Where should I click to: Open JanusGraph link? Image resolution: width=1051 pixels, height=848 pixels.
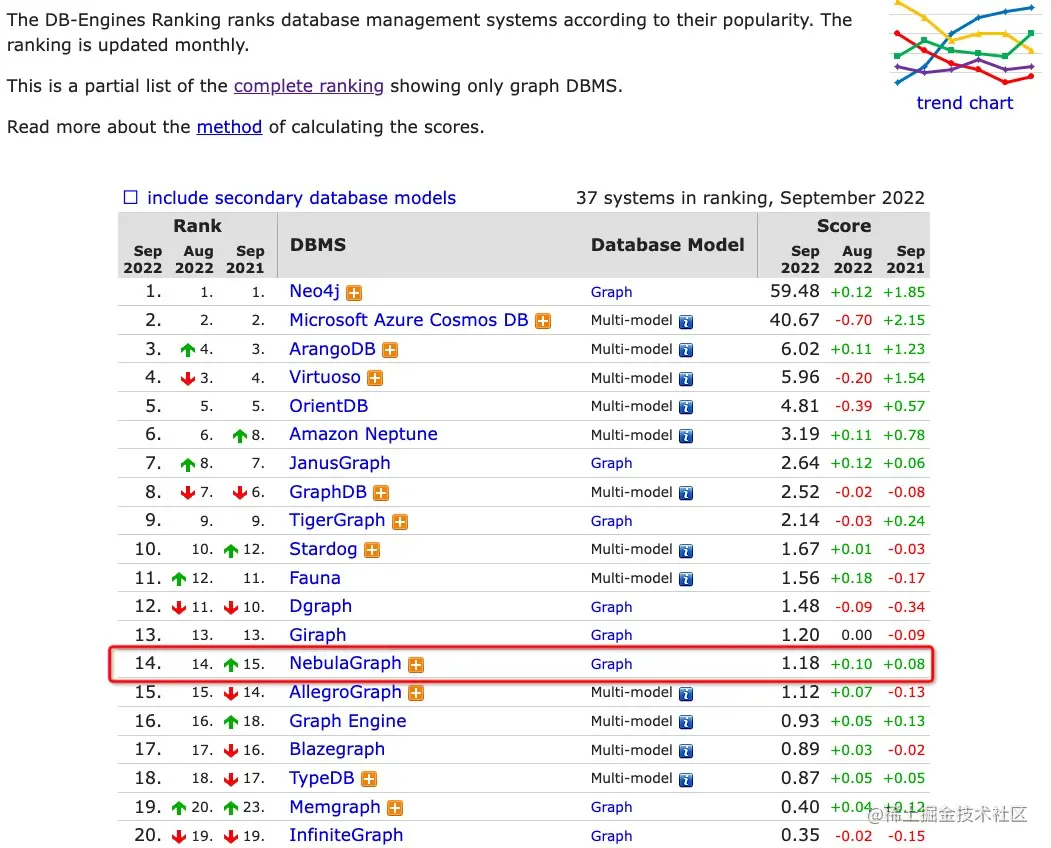coord(339,463)
